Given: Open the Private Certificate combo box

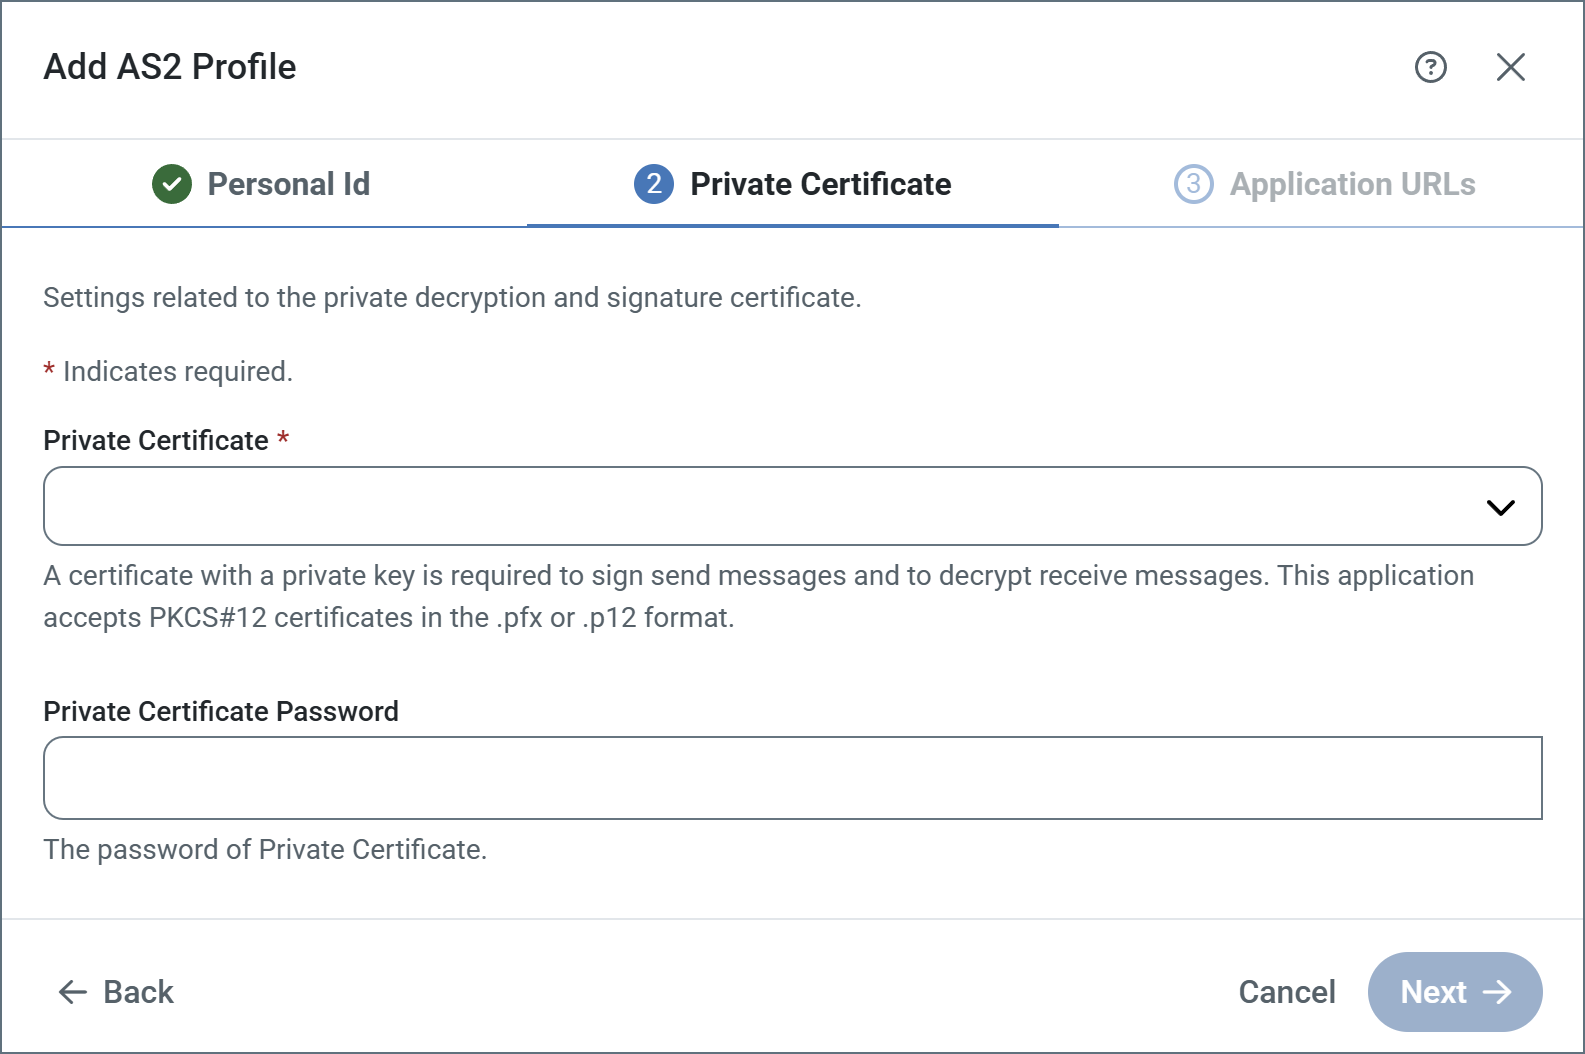Looking at the screenshot, I should 760,506.
